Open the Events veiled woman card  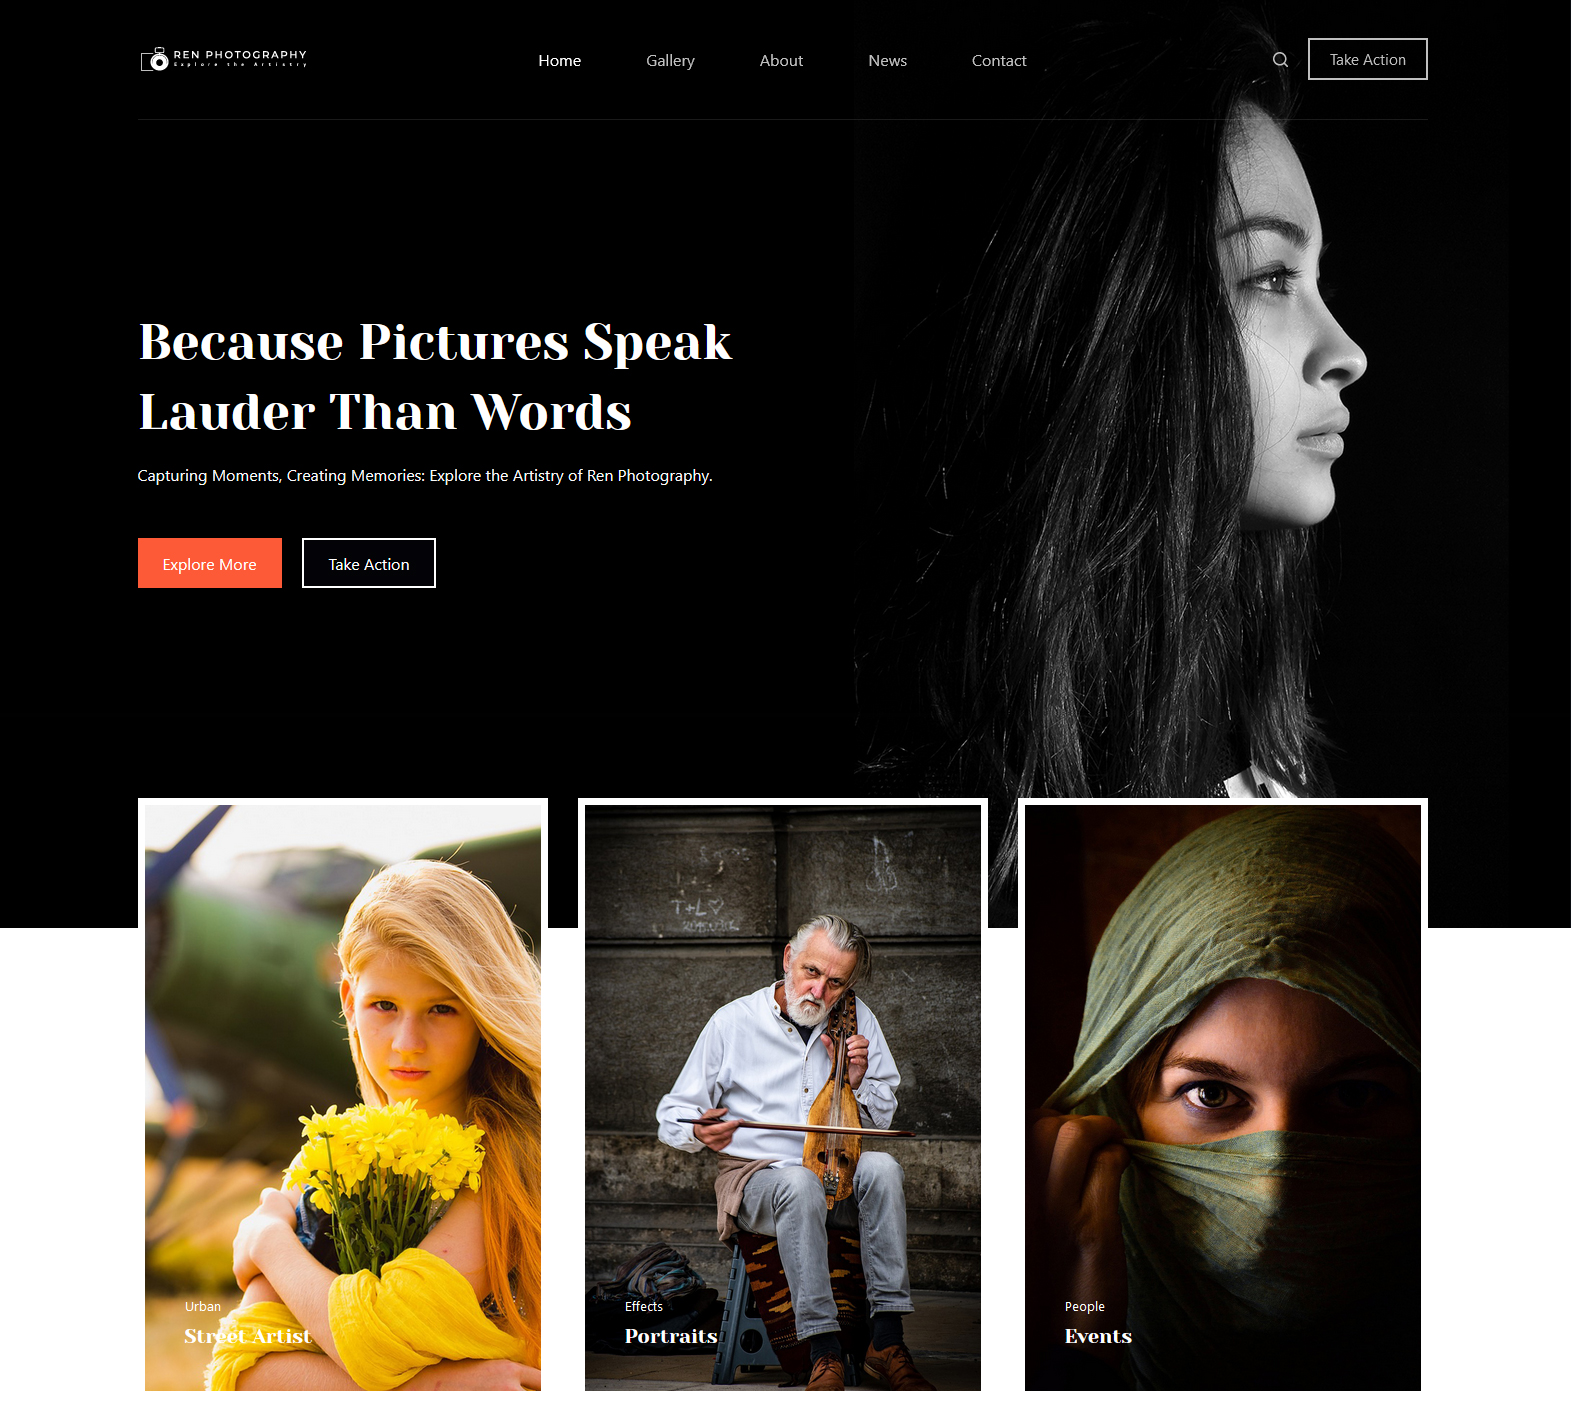(1223, 1097)
